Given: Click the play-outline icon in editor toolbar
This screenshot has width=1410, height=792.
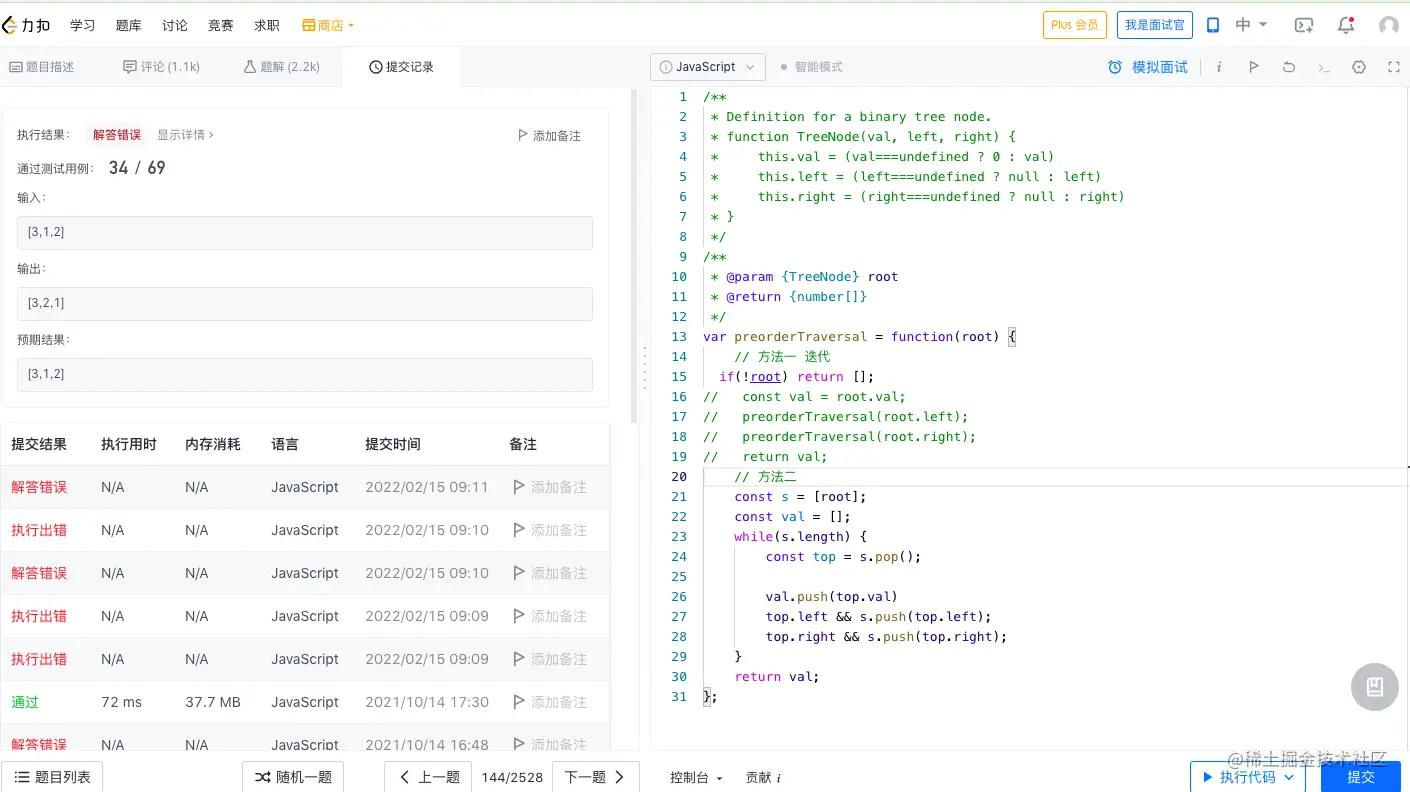Looking at the screenshot, I should (x=1253, y=67).
